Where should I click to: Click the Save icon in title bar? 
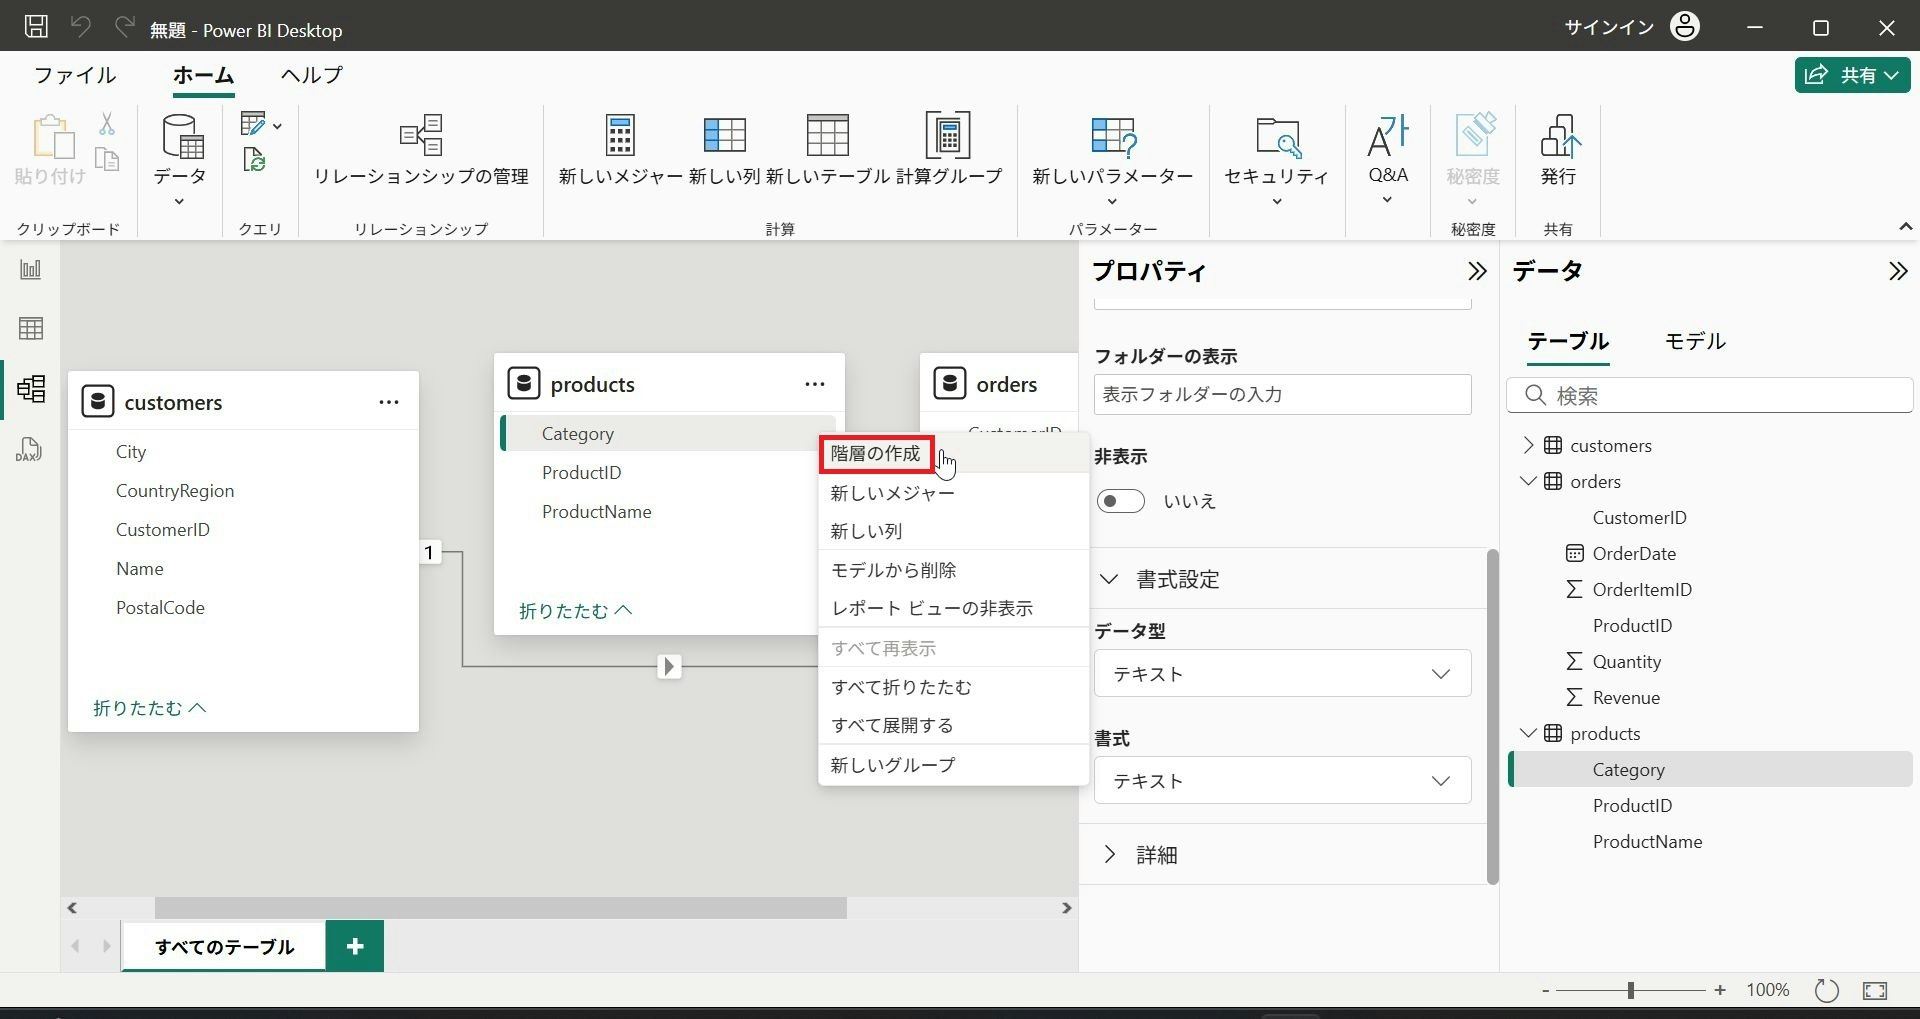pyautogui.click(x=36, y=27)
